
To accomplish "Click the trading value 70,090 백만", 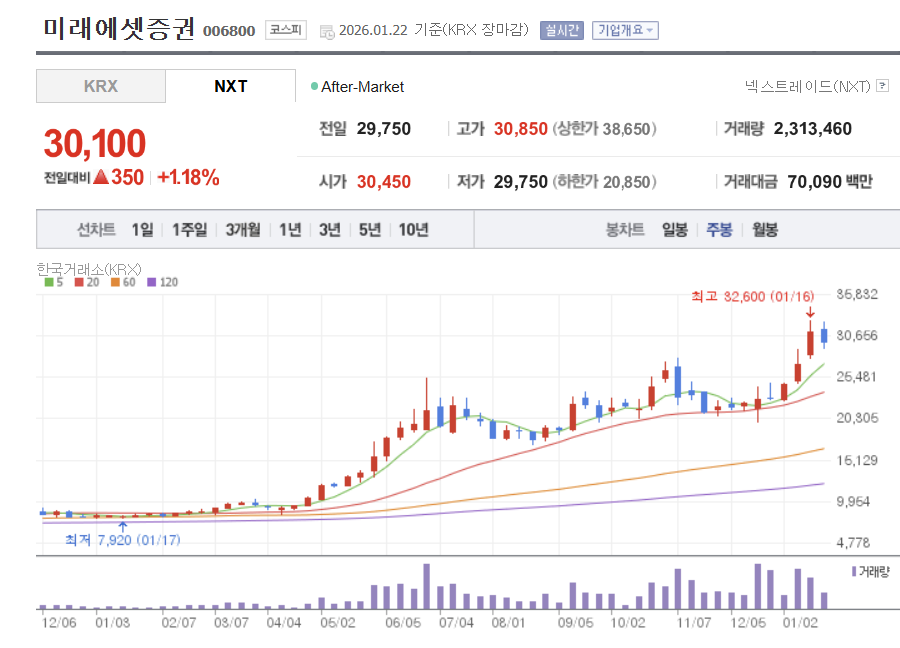I will point(830,182).
